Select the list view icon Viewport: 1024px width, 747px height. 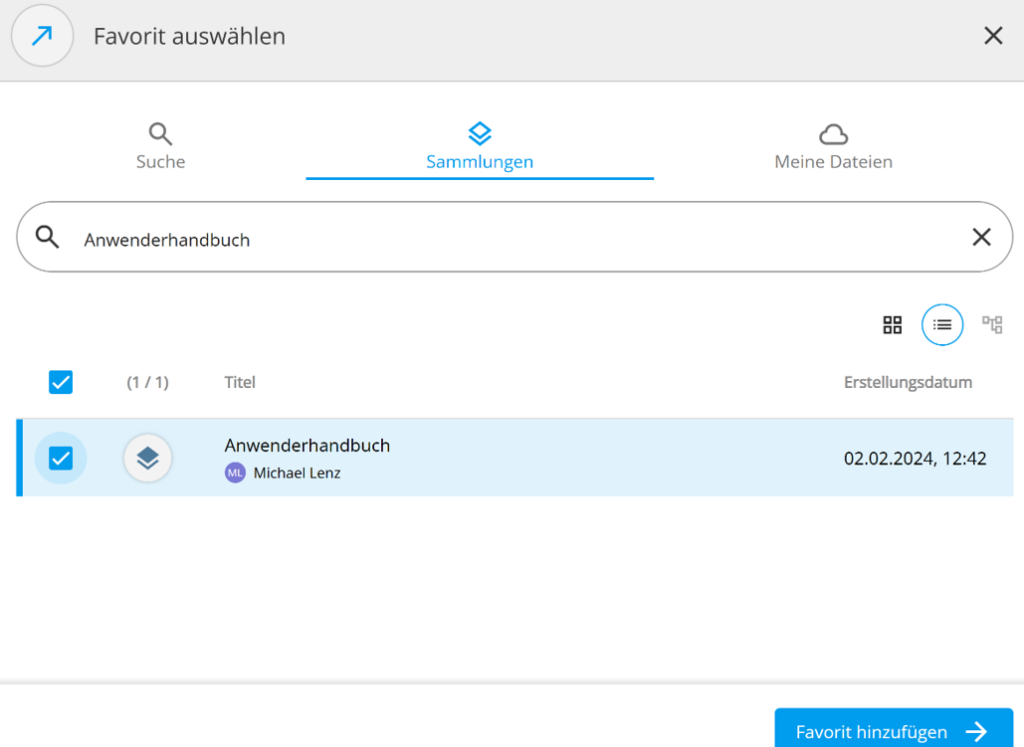(x=942, y=325)
